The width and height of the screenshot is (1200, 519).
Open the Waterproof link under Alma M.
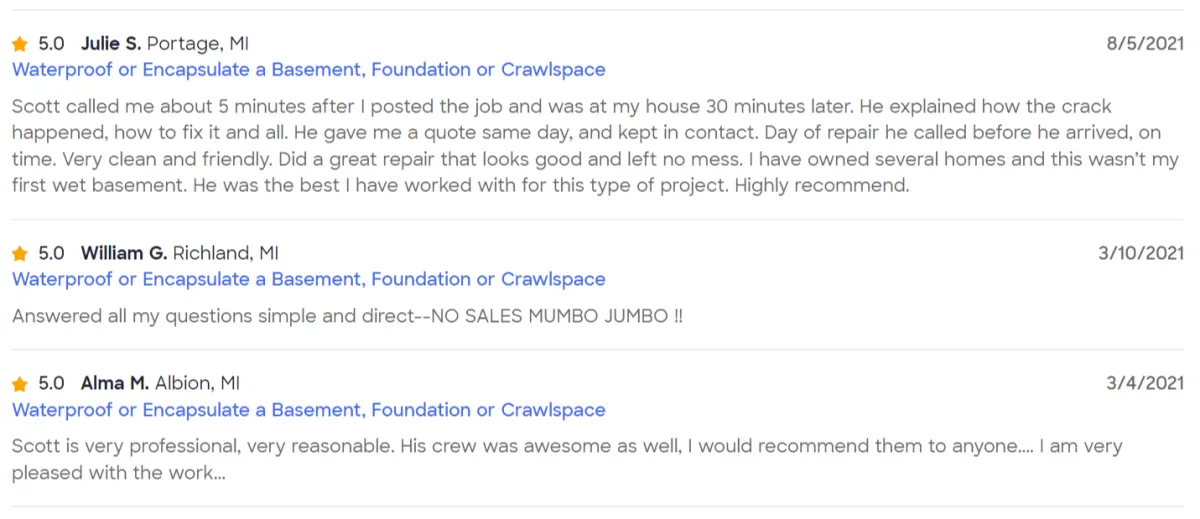309,410
